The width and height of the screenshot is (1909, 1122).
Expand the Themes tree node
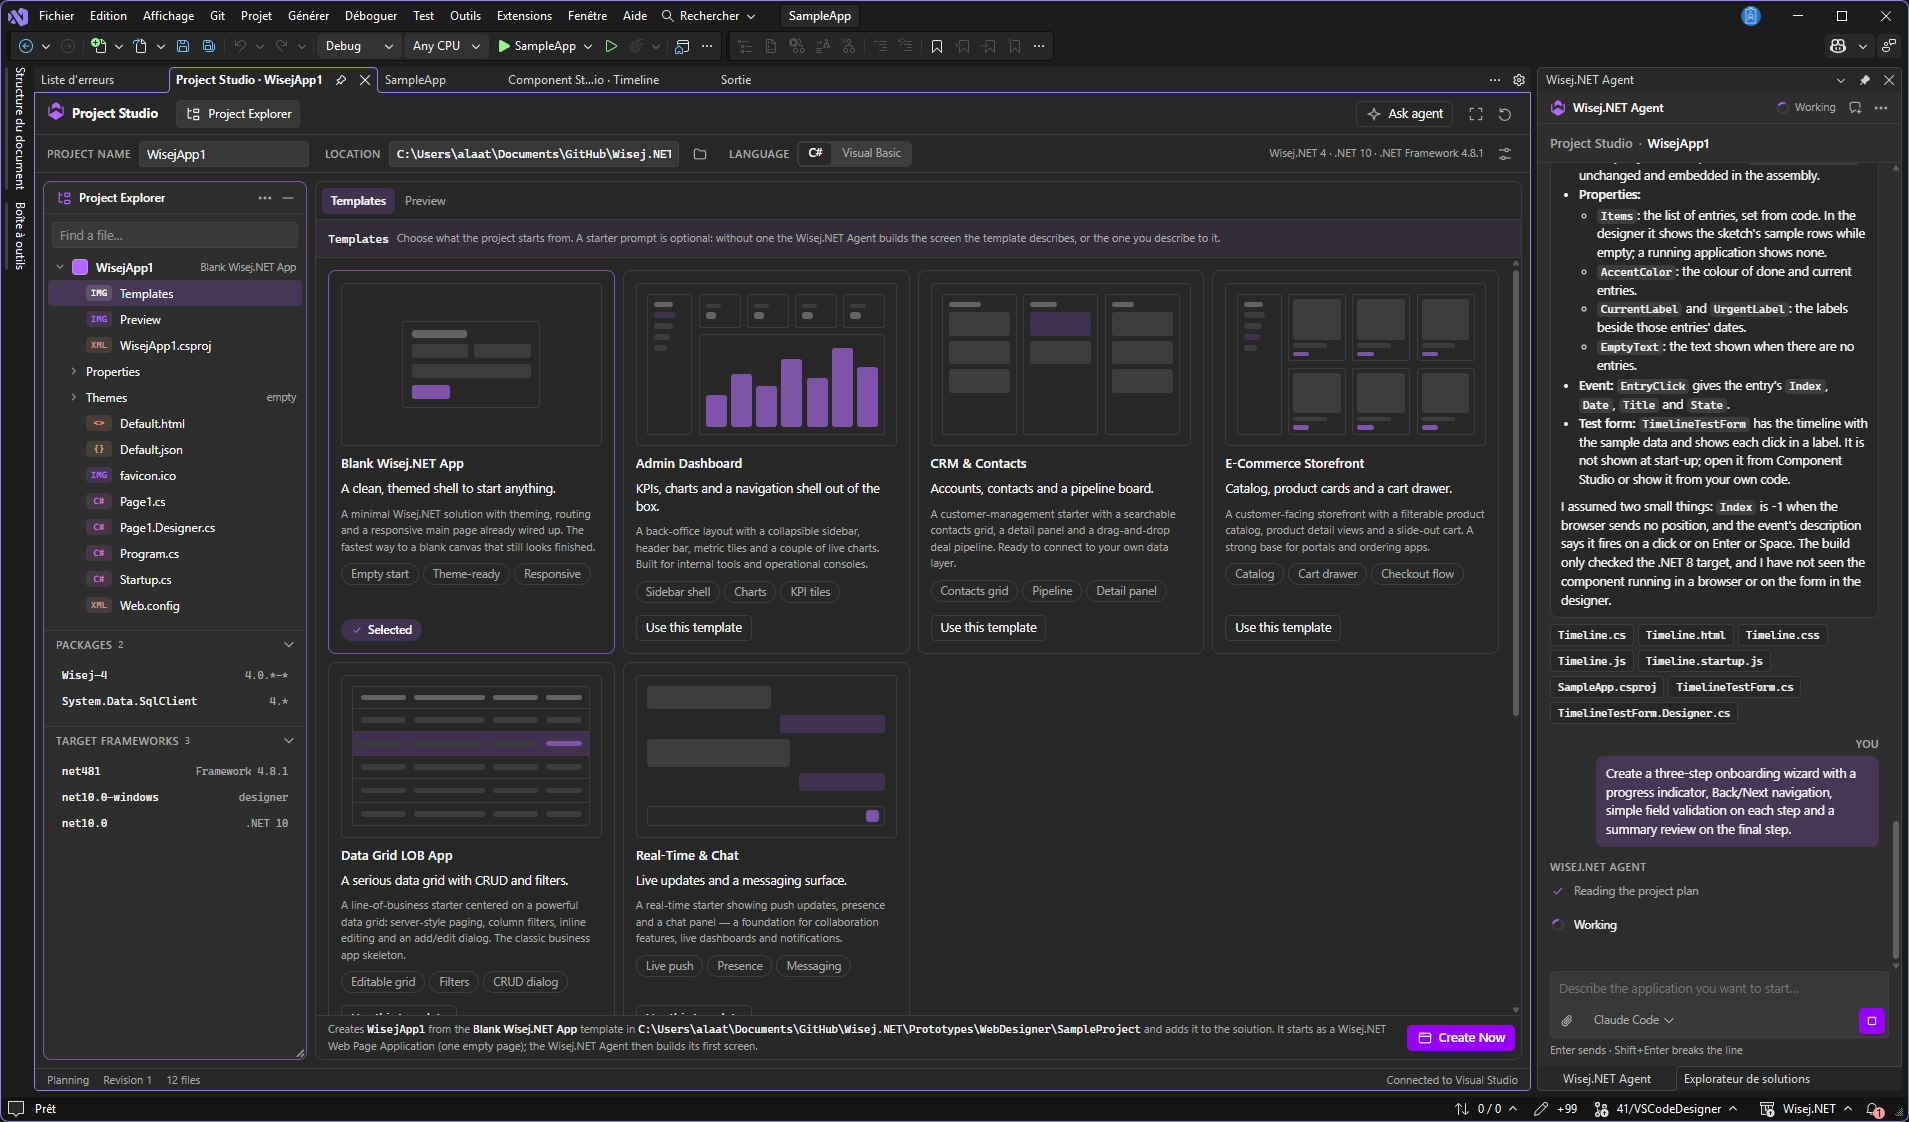tap(73, 398)
